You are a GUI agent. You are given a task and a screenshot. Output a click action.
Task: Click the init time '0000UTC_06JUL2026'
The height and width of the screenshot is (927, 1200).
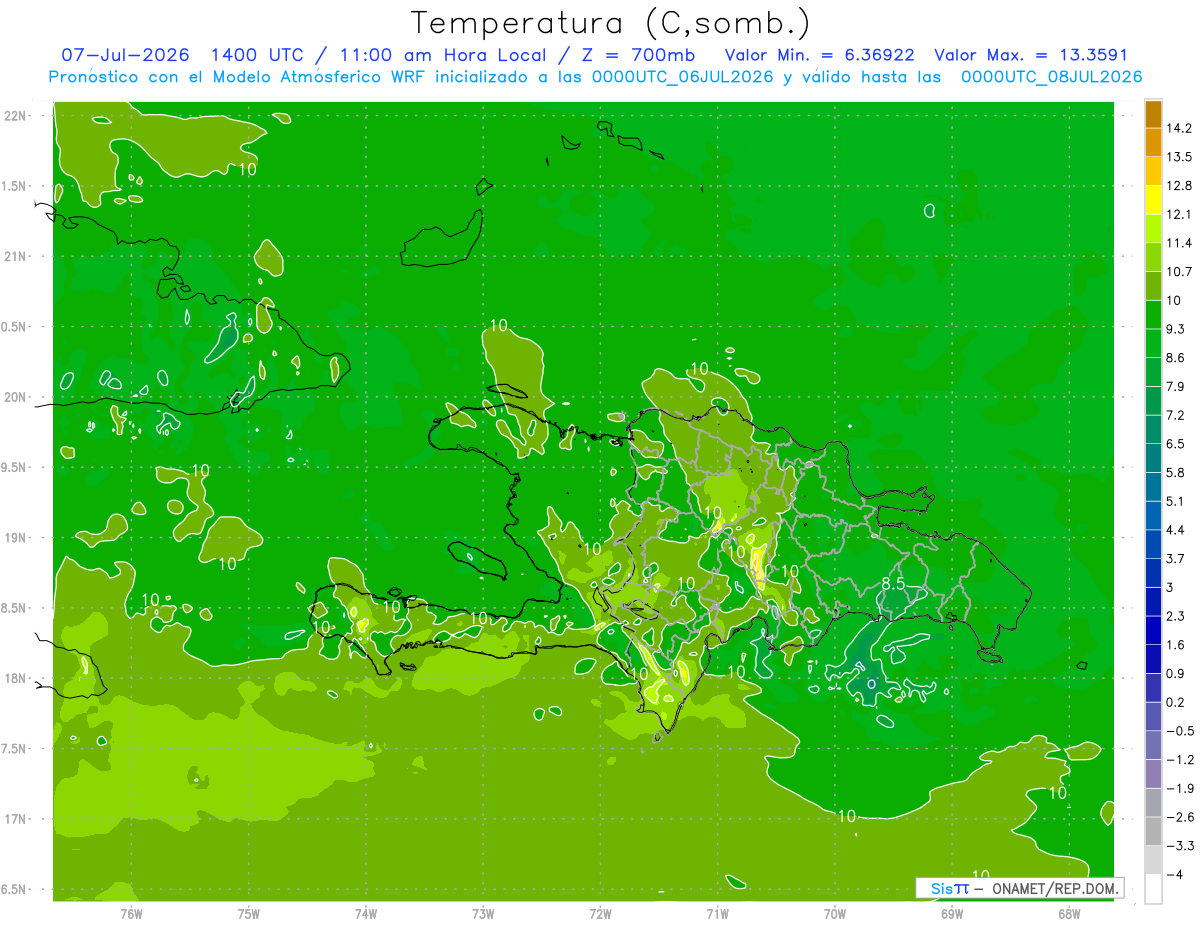[681, 77]
